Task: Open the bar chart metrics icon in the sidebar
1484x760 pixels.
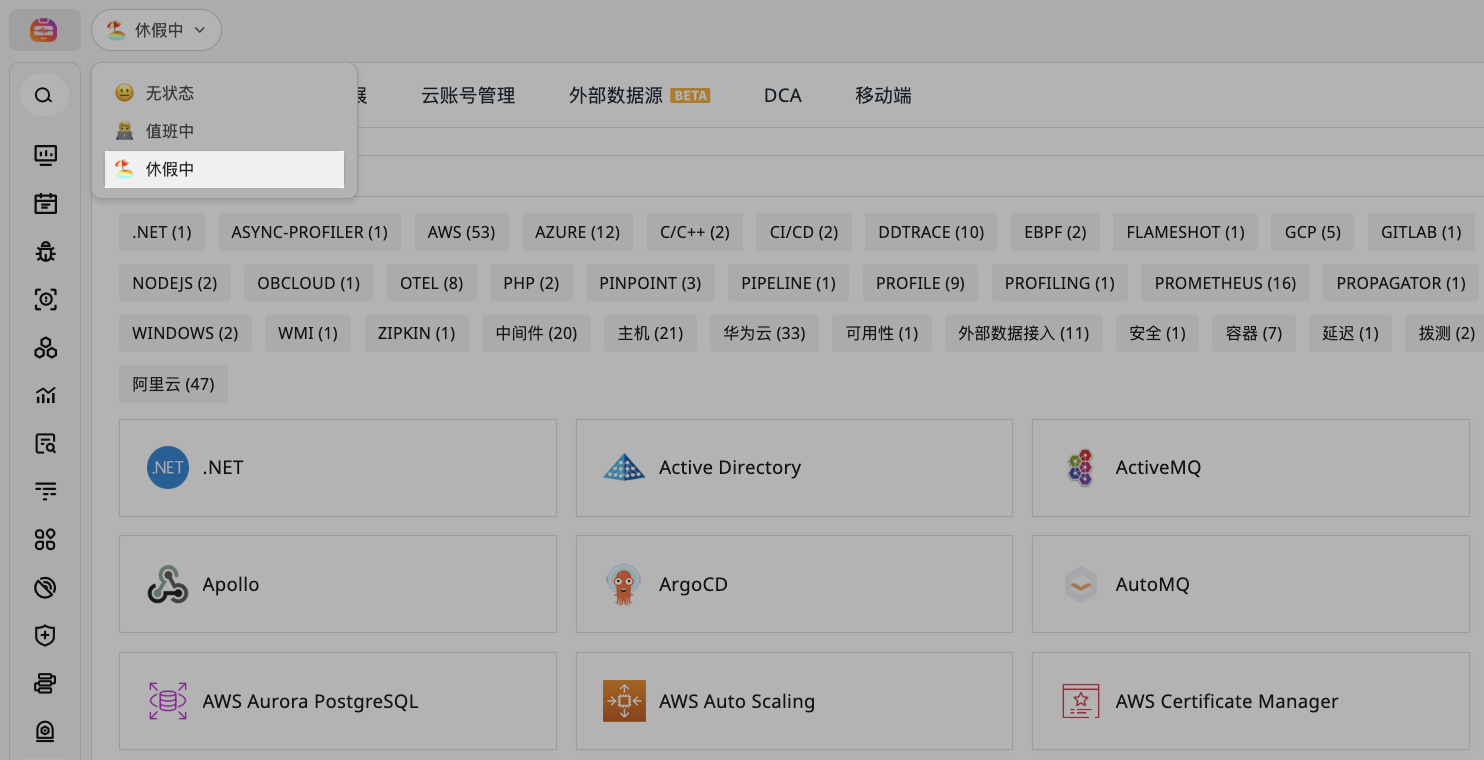Action: coord(45,395)
